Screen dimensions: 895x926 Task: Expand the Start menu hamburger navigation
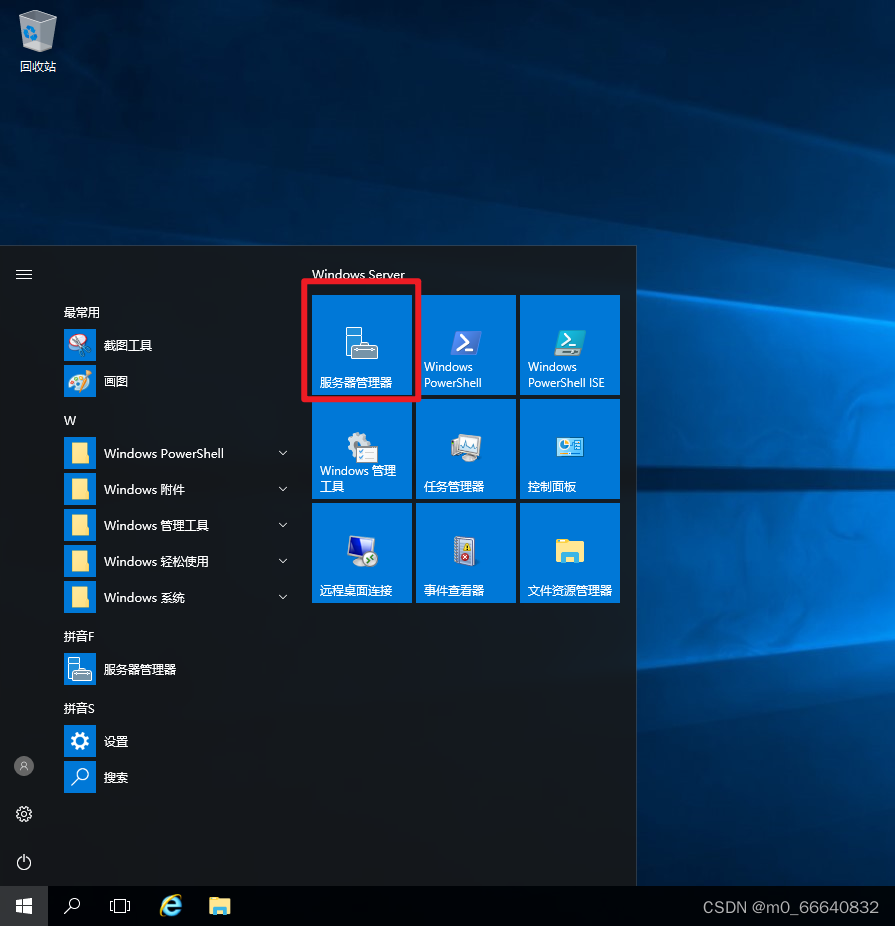coord(24,275)
